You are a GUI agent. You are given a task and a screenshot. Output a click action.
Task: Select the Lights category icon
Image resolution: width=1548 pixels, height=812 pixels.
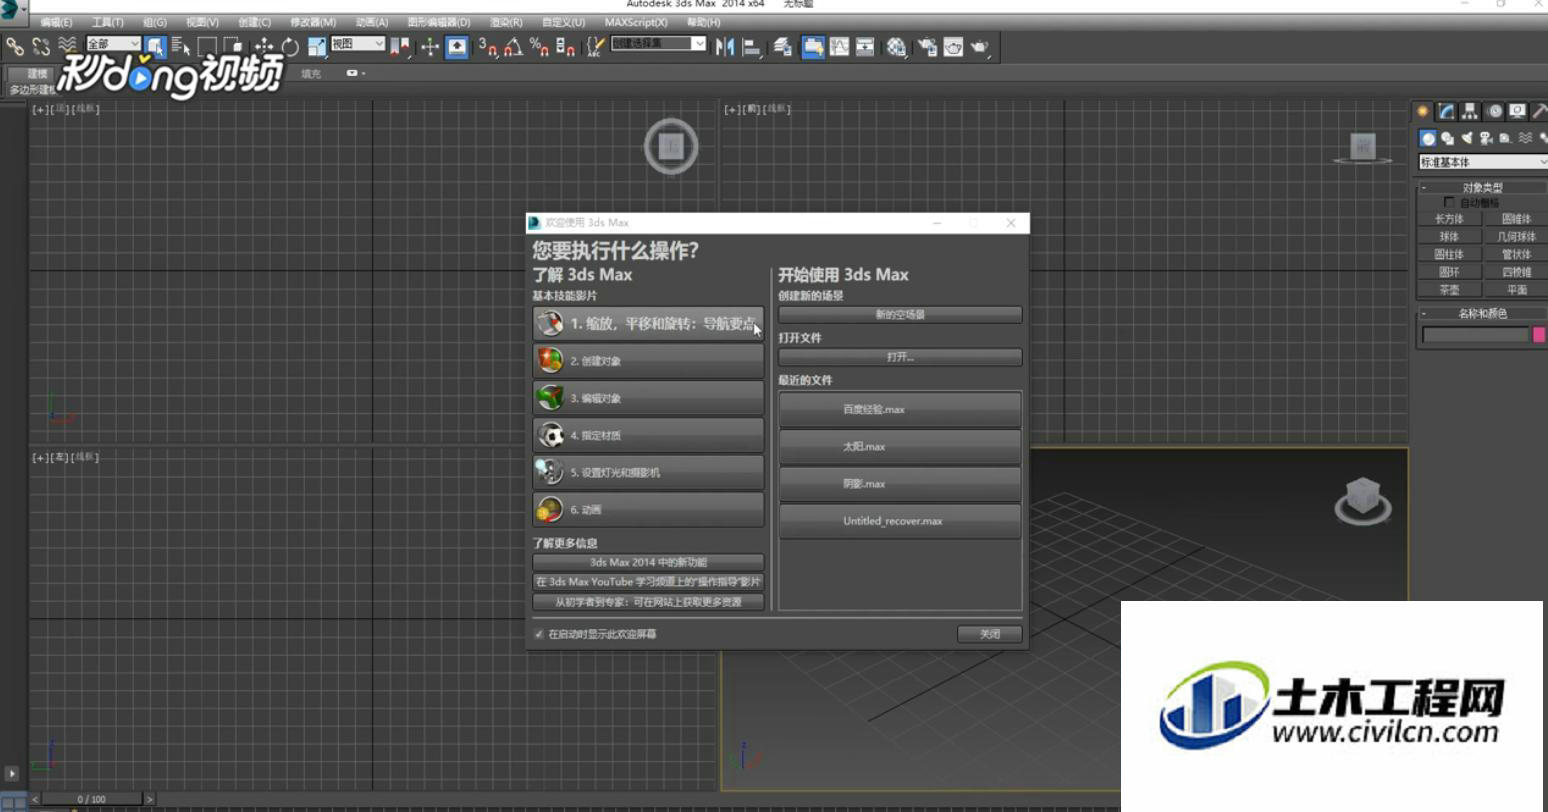(1466, 138)
